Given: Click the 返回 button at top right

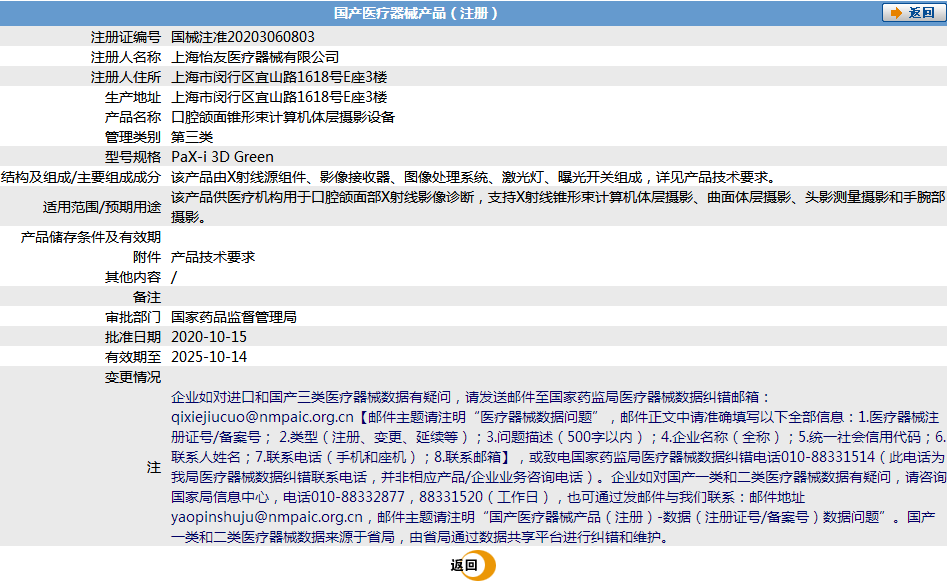Looking at the screenshot, I should 913,13.
